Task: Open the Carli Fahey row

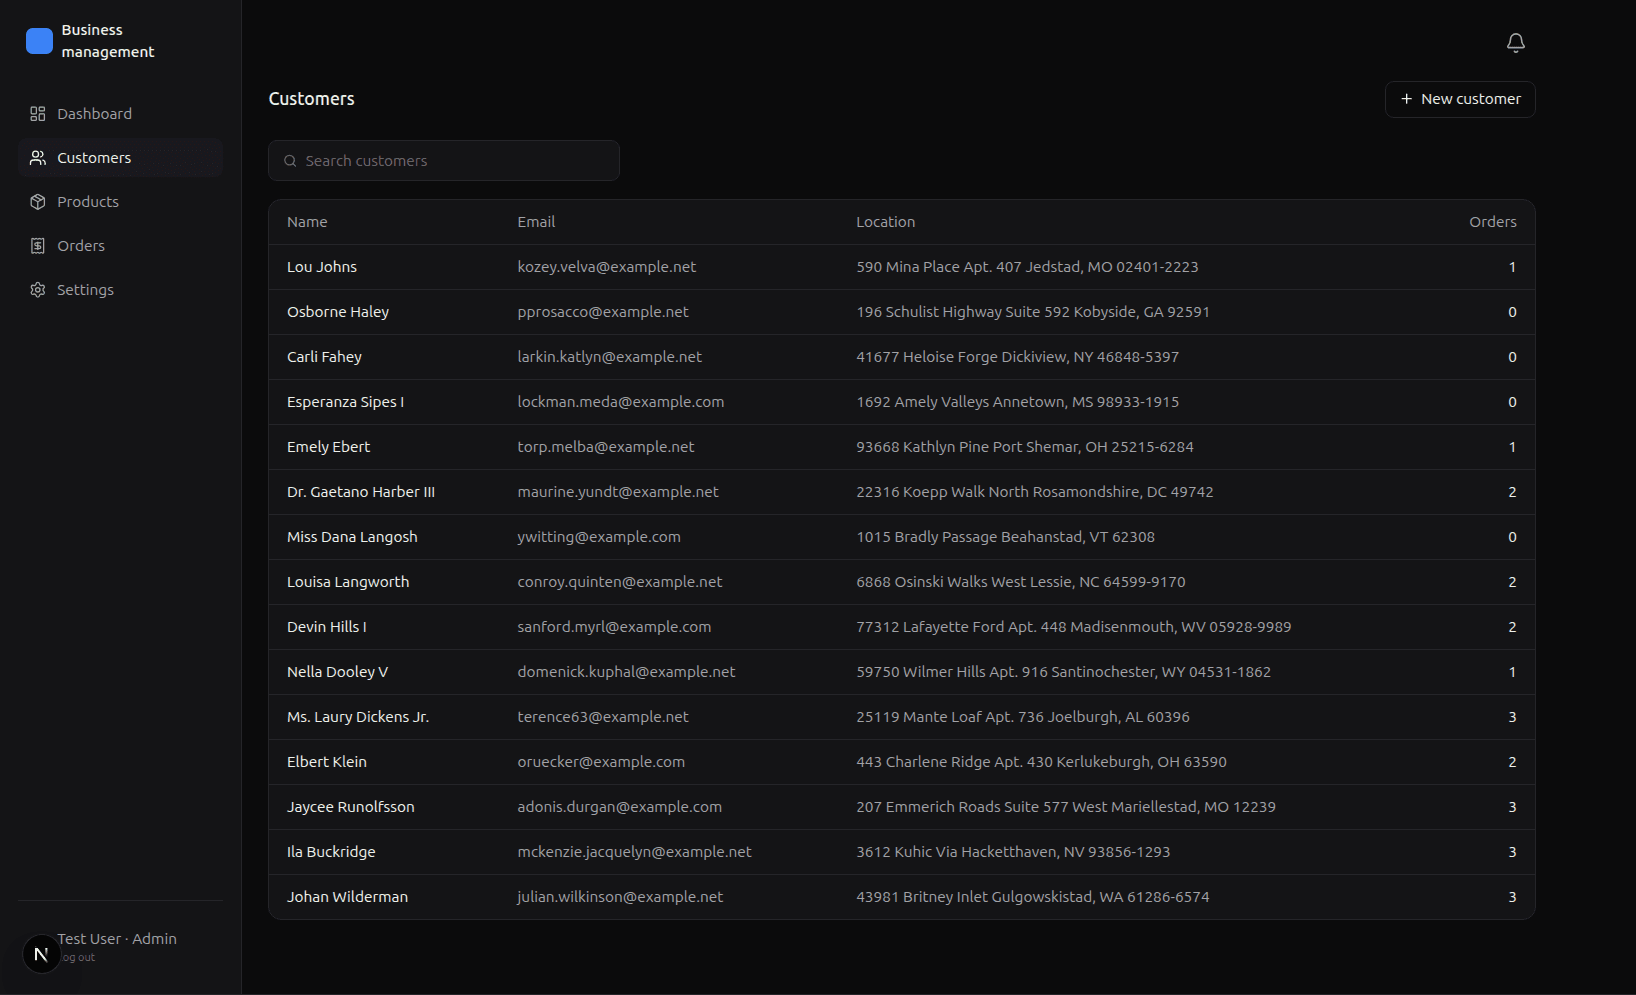Action: coord(902,357)
